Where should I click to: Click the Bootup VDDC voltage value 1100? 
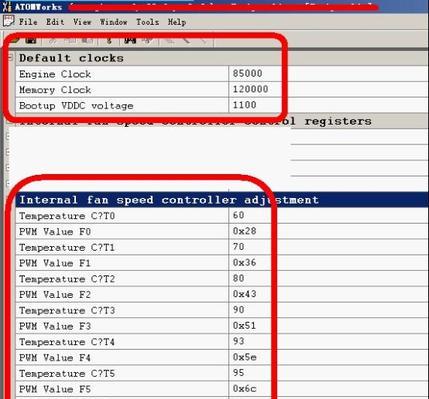[x=245, y=105]
